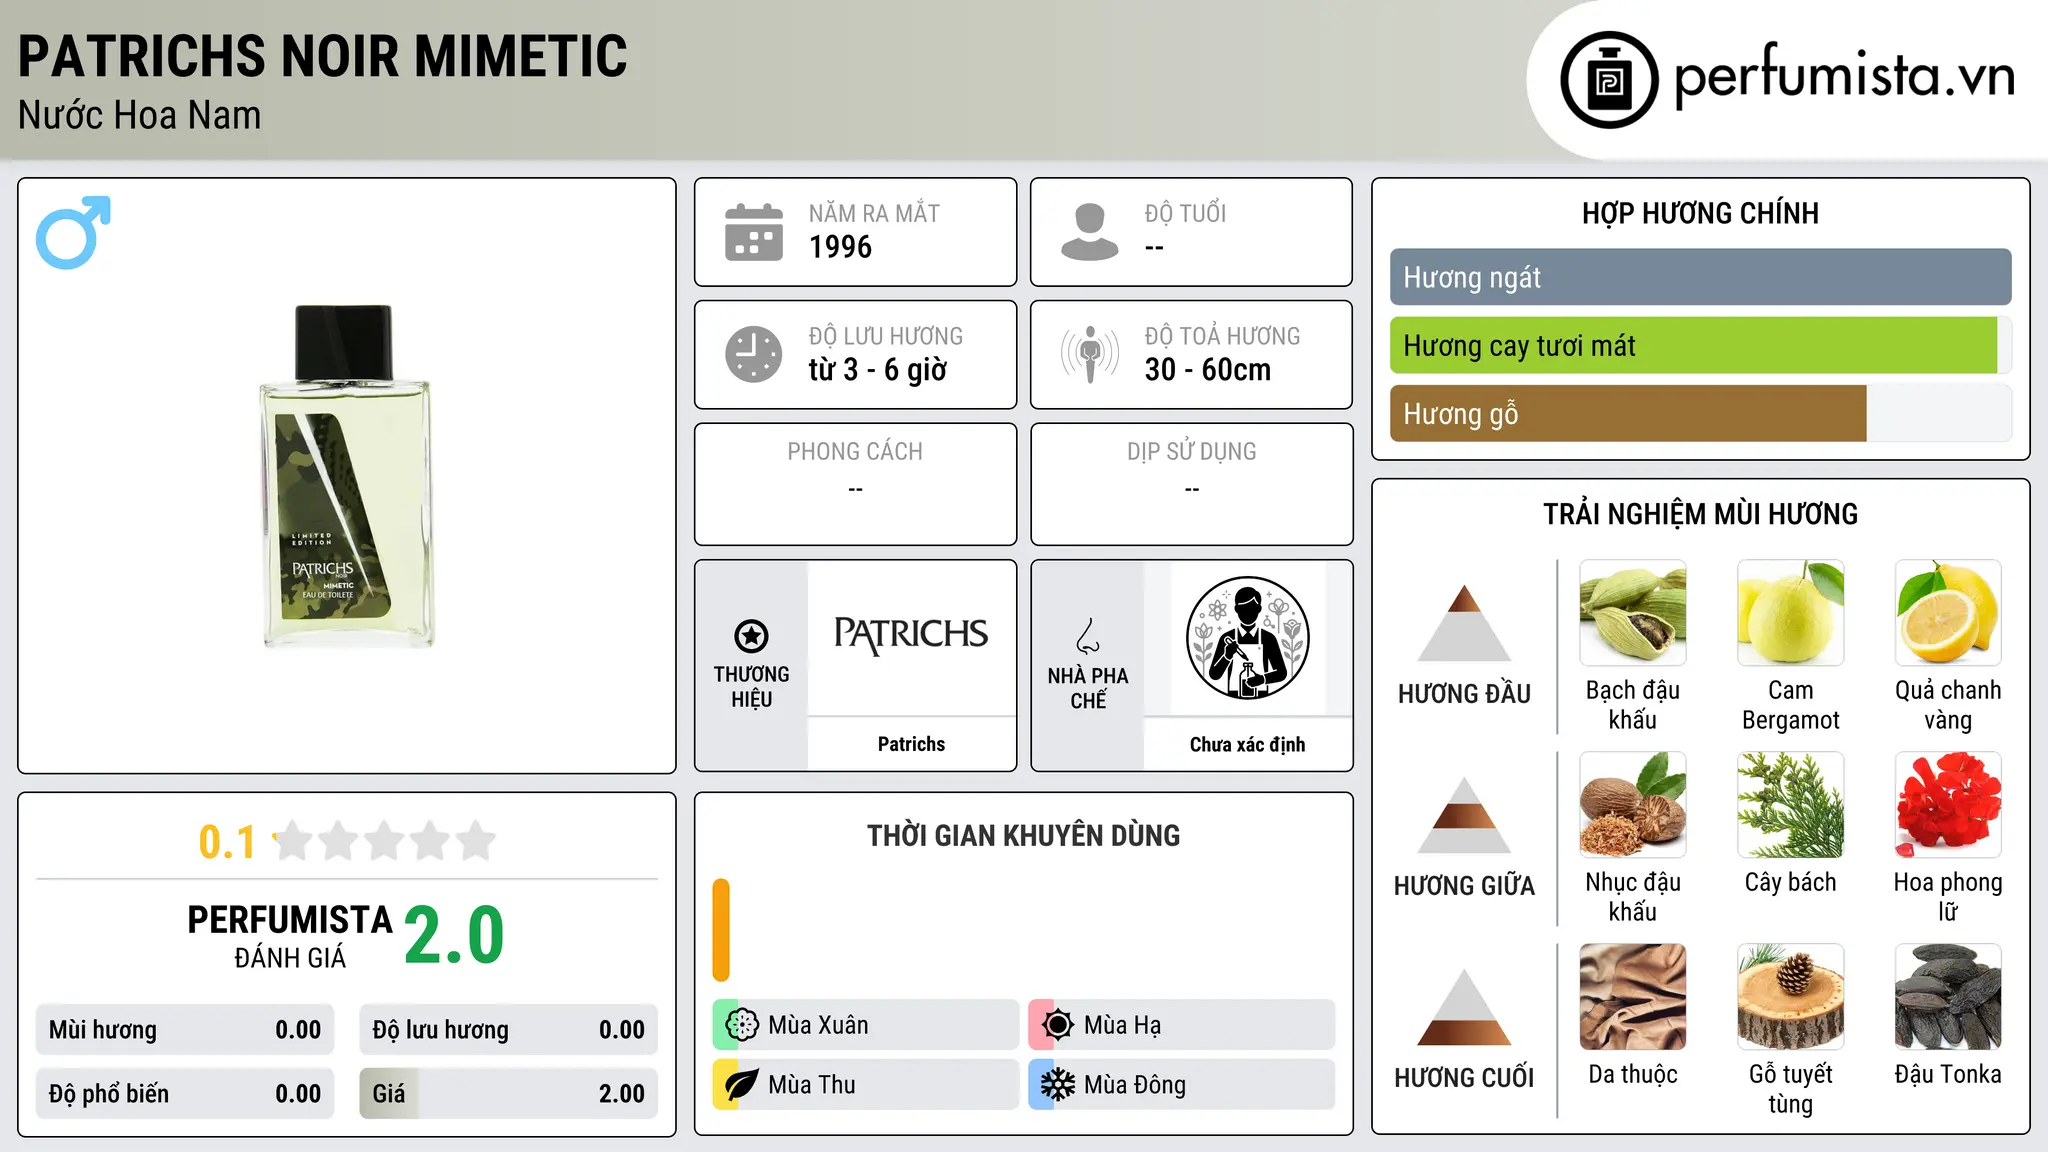Click the Trải nghiệm mùi hương heading
This screenshot has height=1152, width=2048.
(1700, 514)
